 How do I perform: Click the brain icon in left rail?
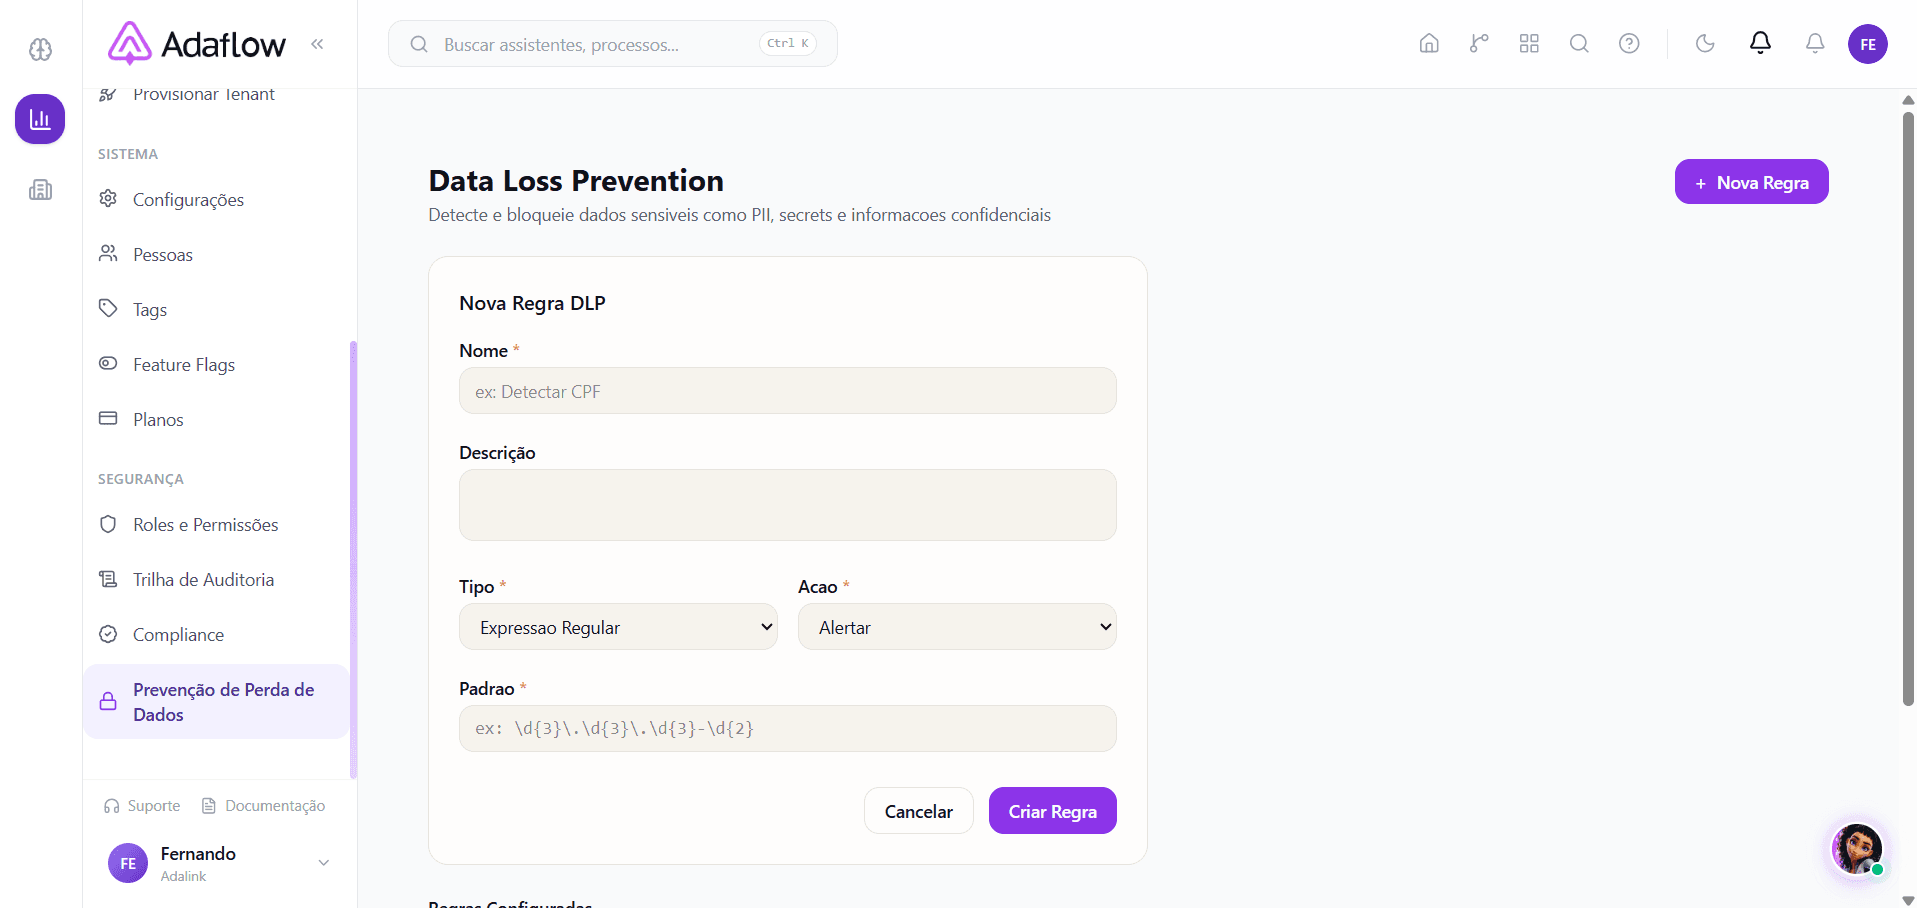tap(40, 49)
